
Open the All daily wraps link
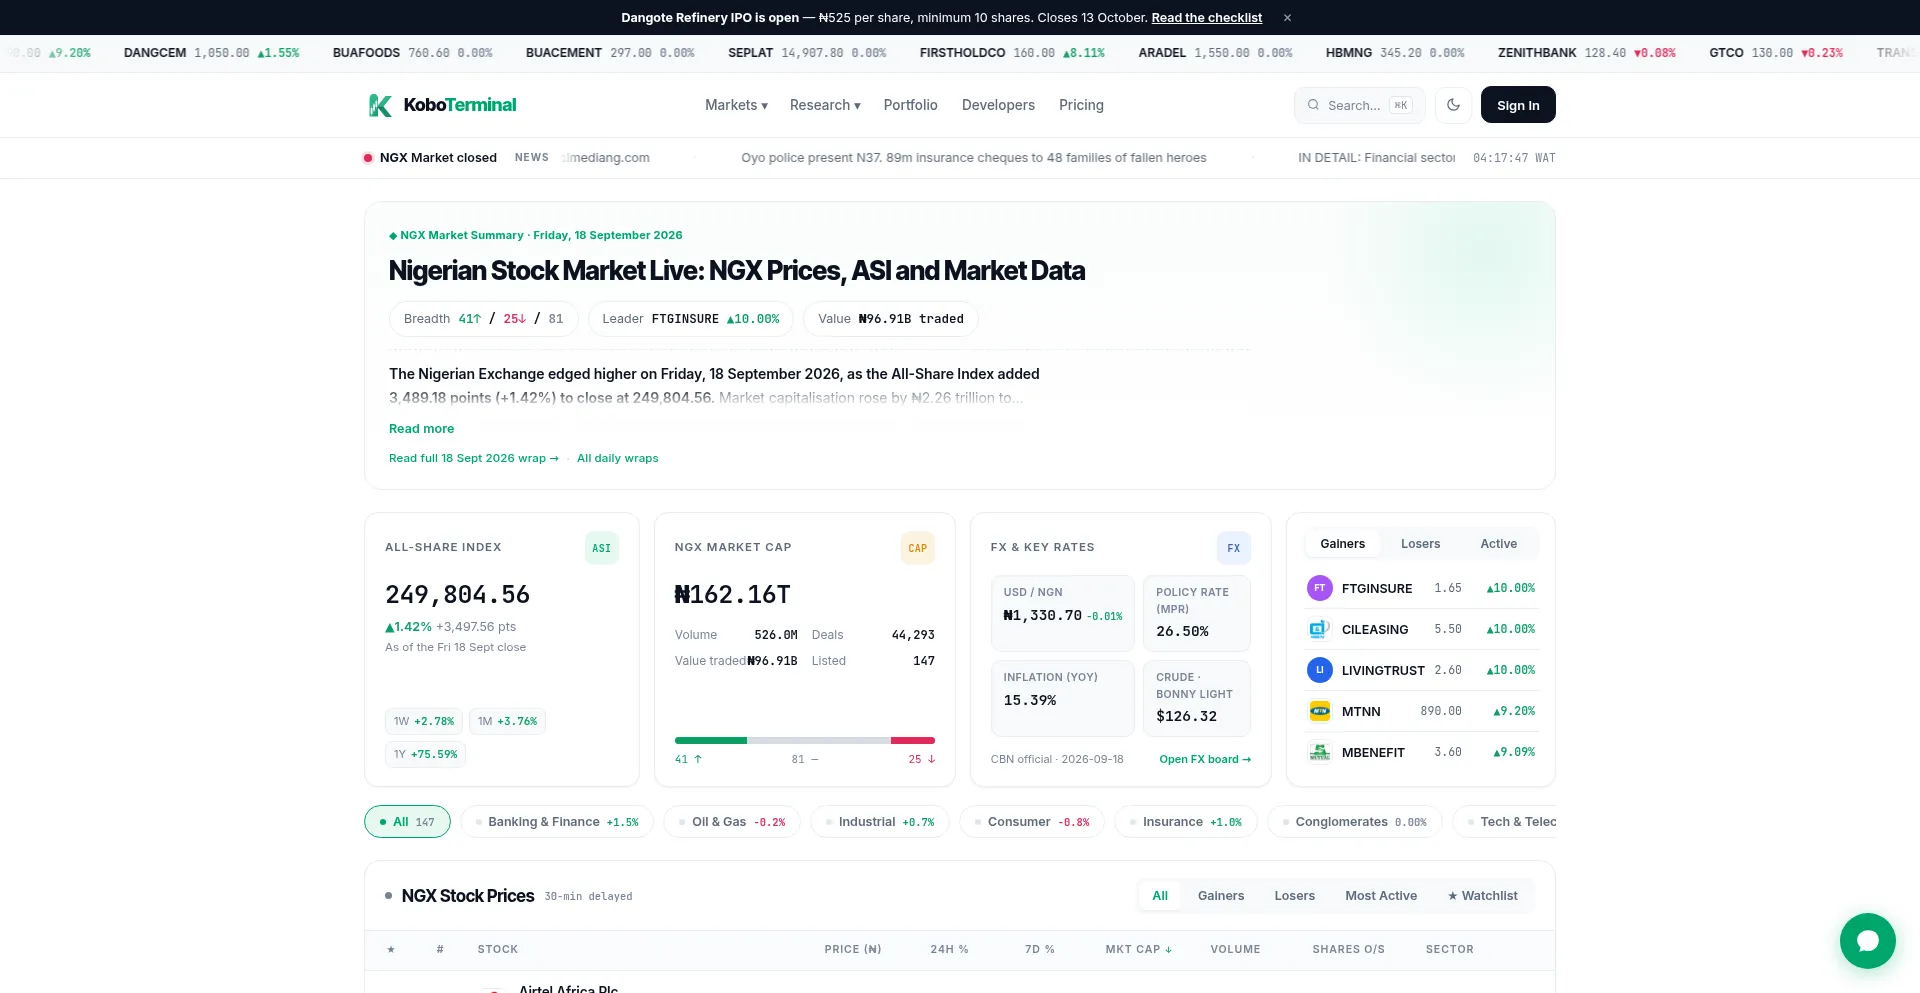[x=617, y=458]
